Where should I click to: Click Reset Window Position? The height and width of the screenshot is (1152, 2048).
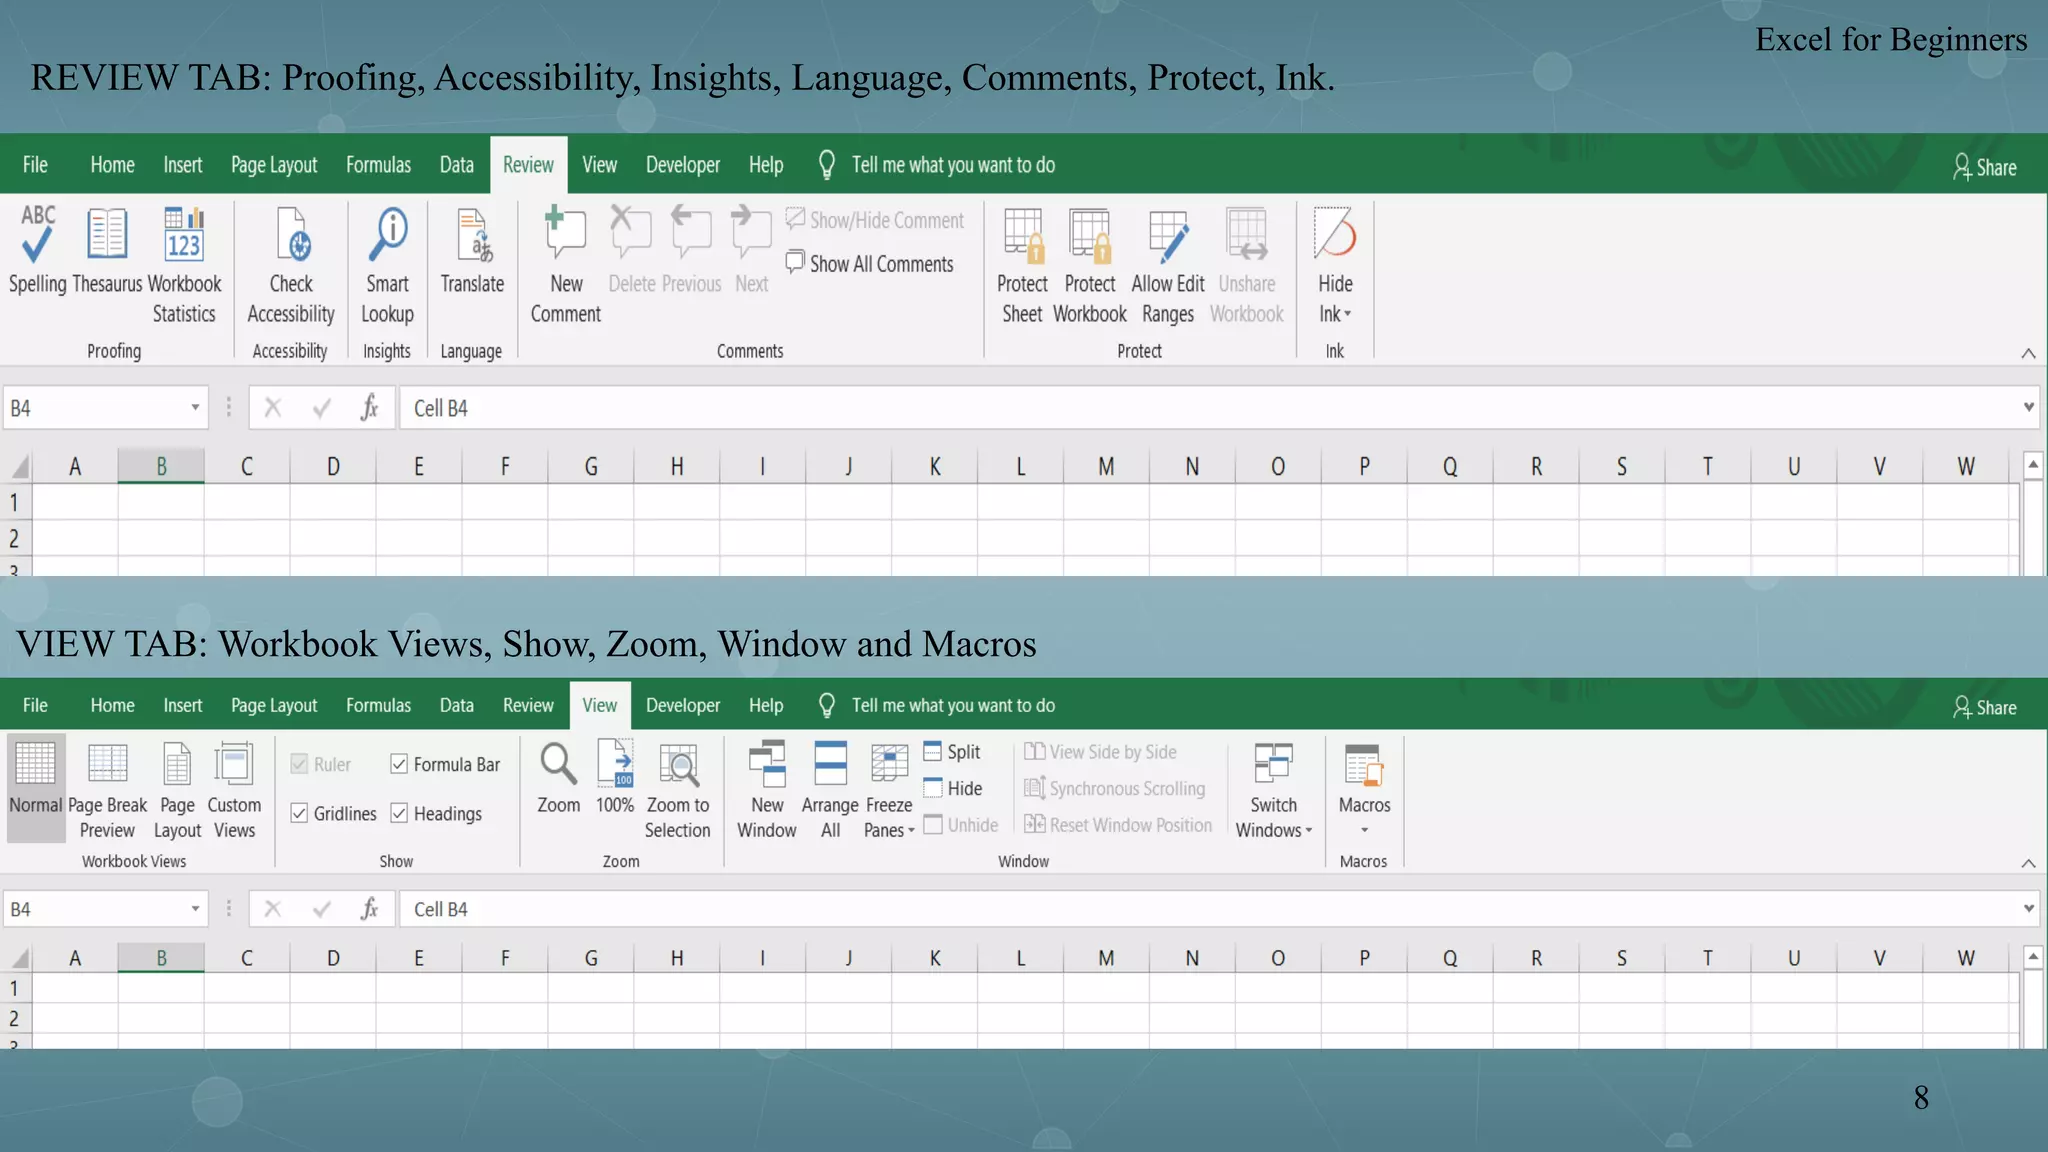click(1118, 824)
